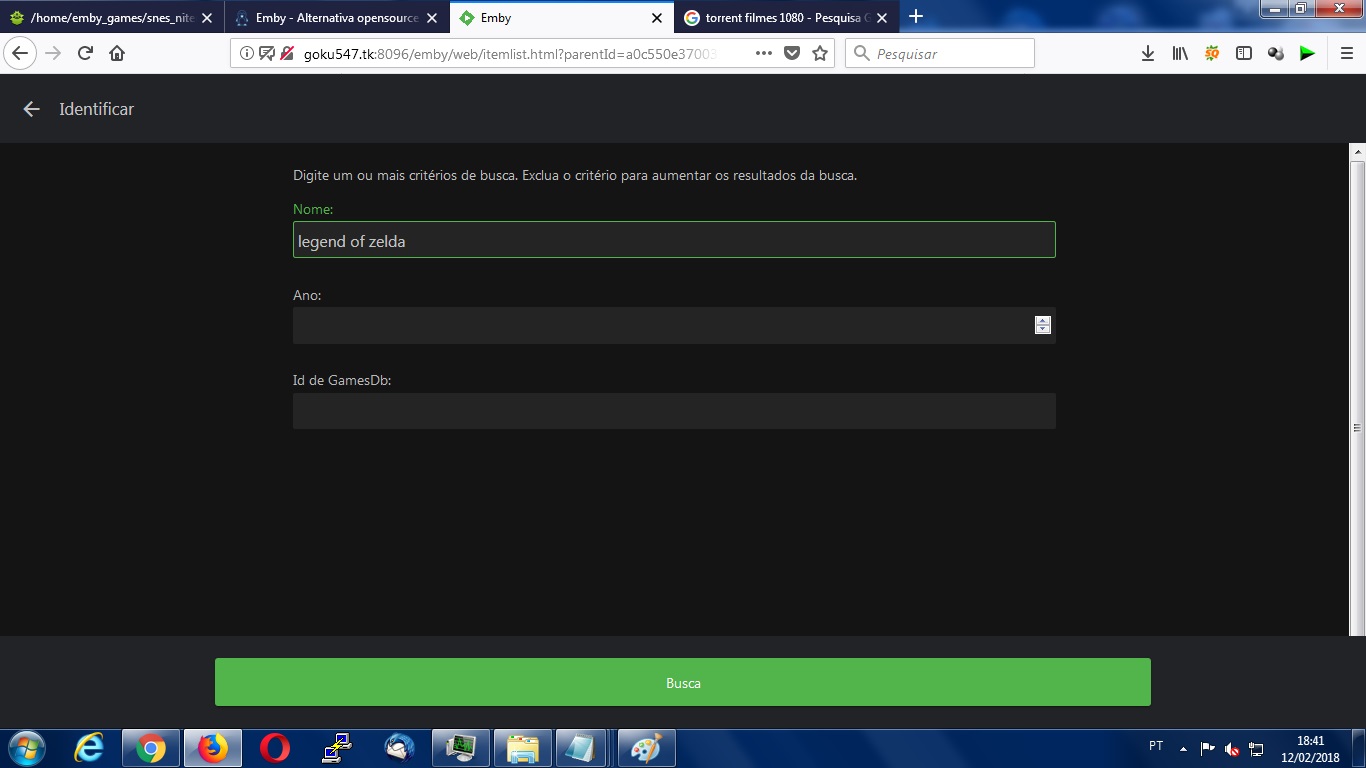Image resolution: width=1366 pixels, height=768 pixels.
Task: Reload the current page
Action: [x=85, y=54]
